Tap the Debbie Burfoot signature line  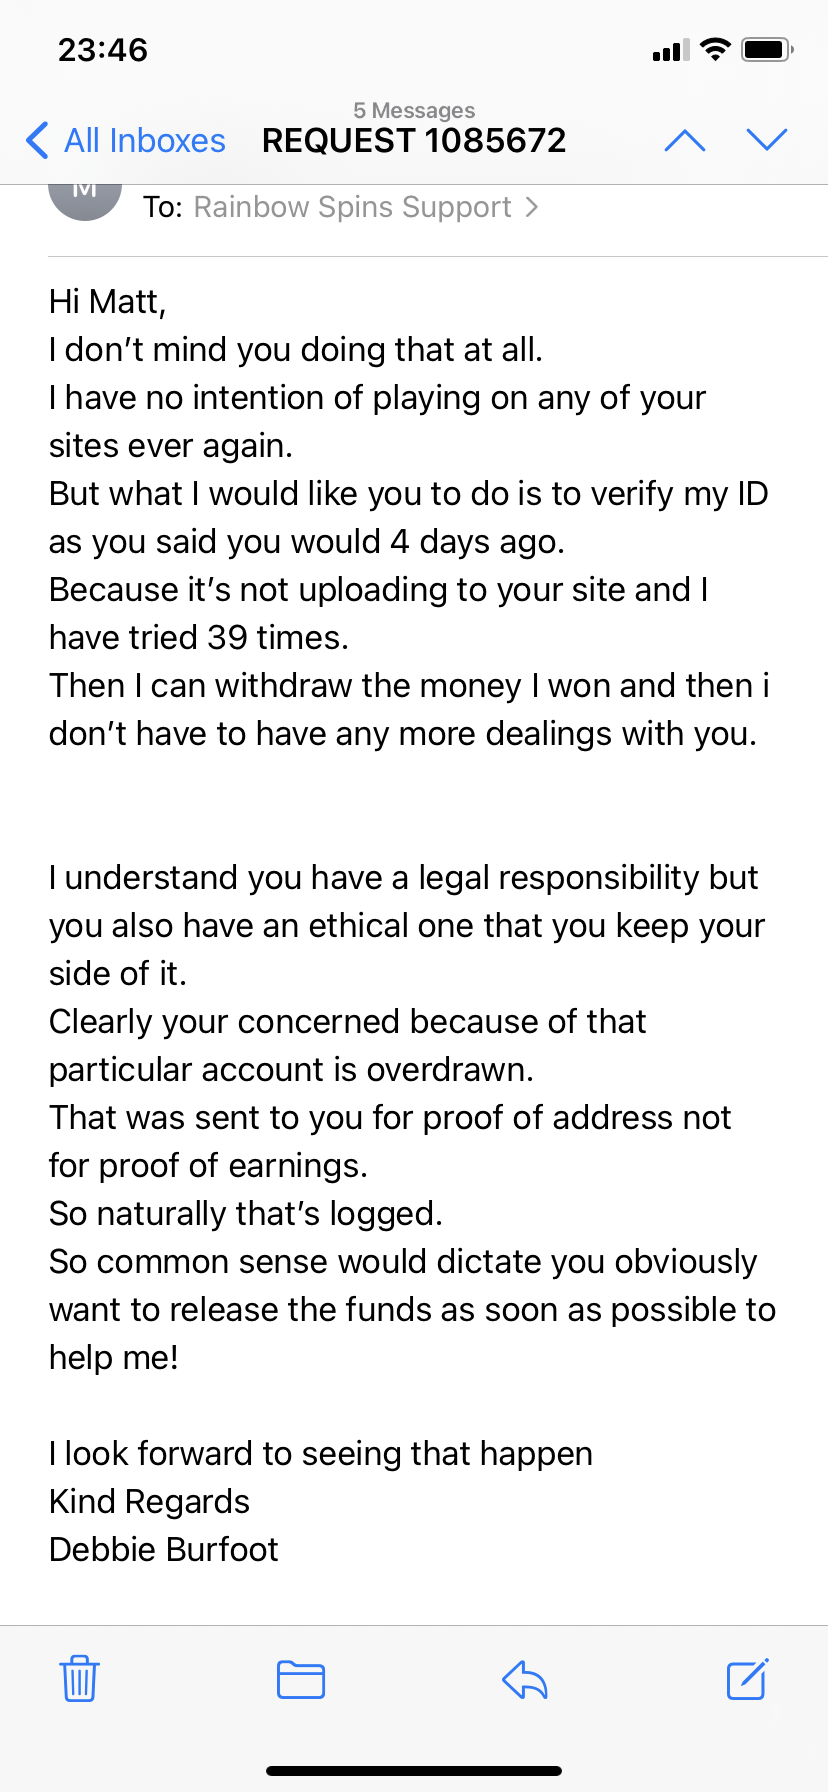(x=164, y=1549)
